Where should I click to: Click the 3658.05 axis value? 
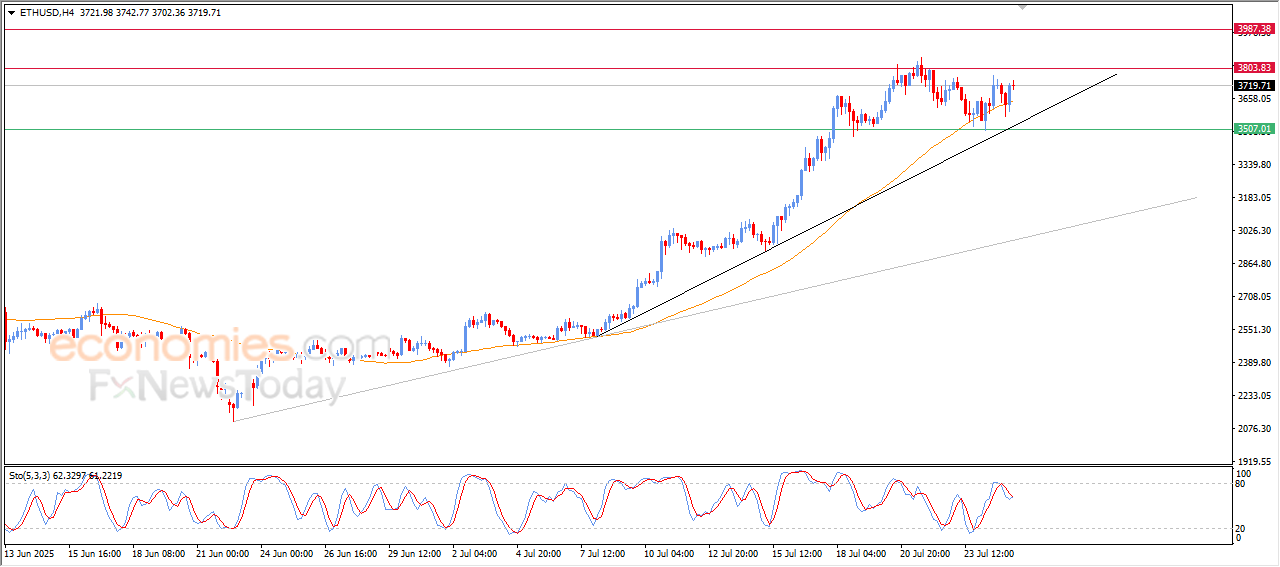tap(1253, 99)
